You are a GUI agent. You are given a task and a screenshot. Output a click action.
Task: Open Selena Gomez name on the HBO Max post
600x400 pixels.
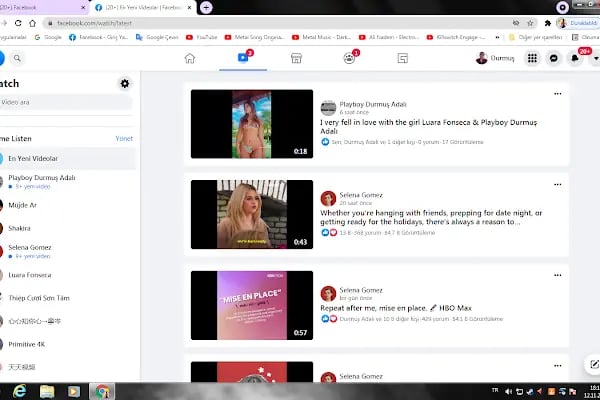(x=361, y=290)
